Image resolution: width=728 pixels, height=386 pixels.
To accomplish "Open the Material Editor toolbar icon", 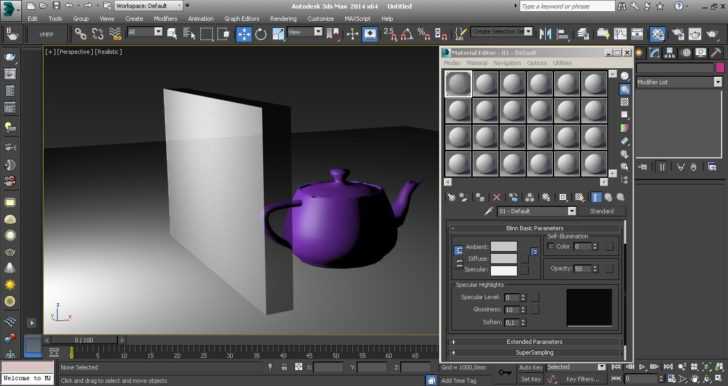I will click(657, 34).
